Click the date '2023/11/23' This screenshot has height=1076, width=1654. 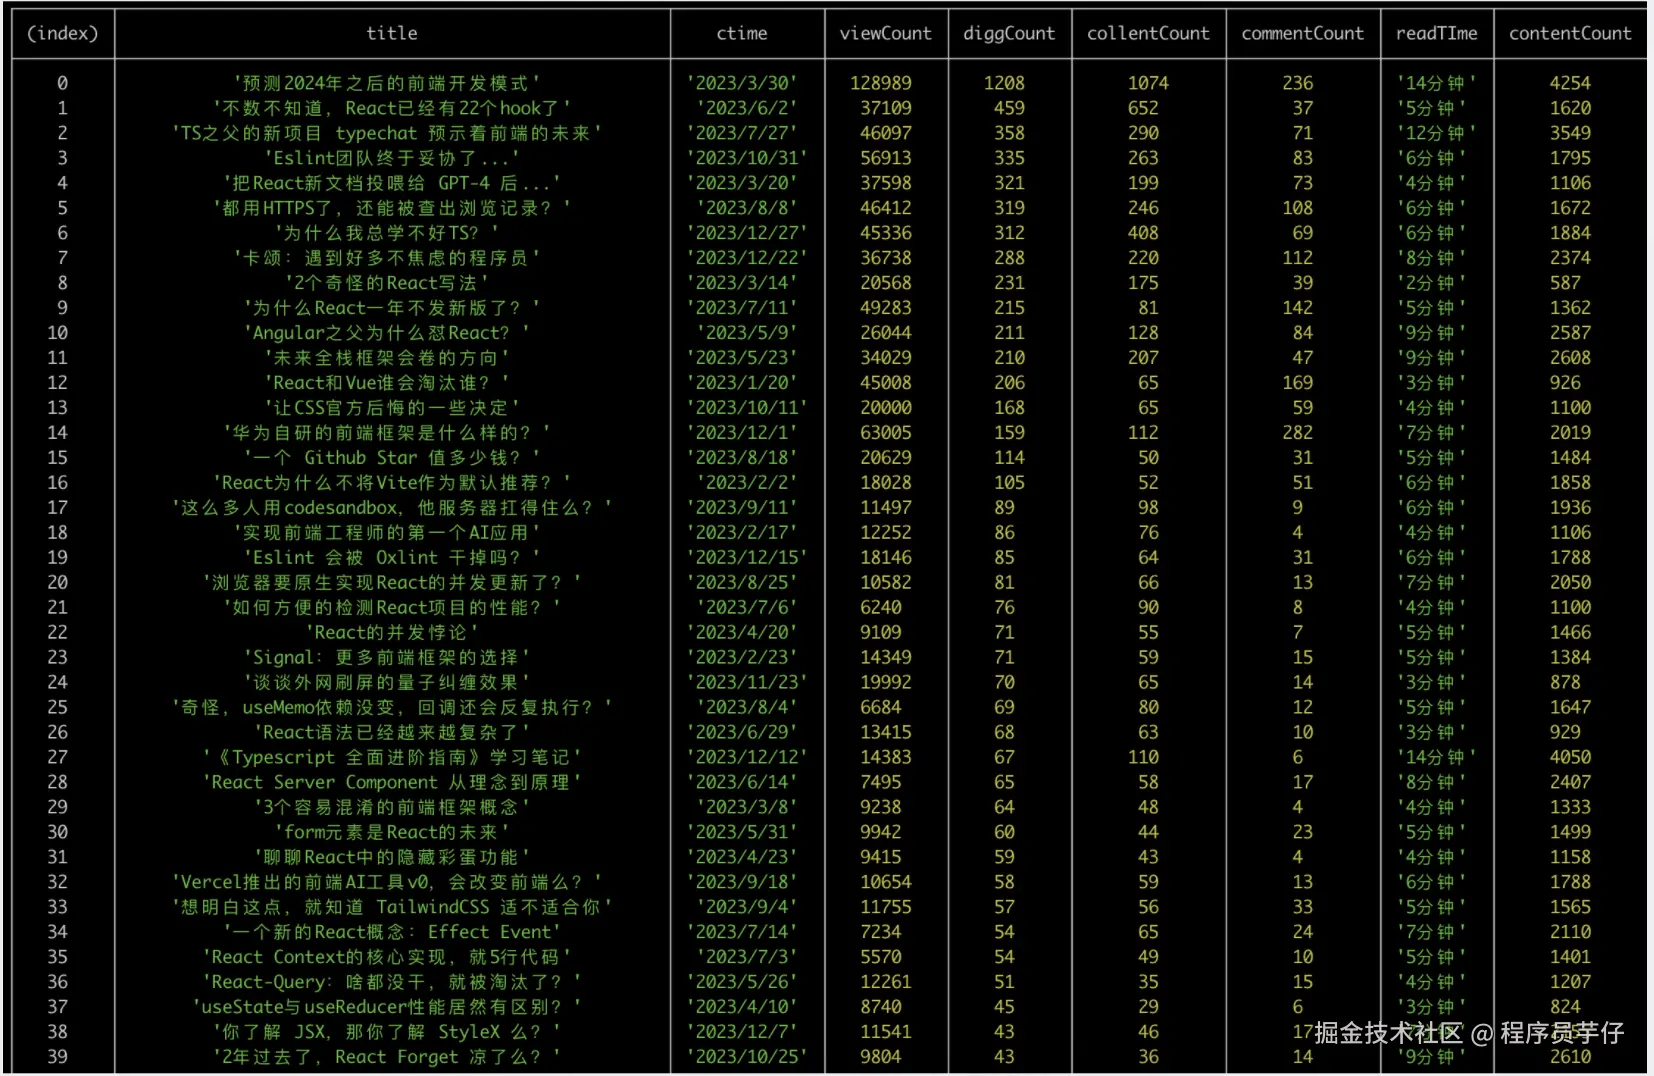747,682
